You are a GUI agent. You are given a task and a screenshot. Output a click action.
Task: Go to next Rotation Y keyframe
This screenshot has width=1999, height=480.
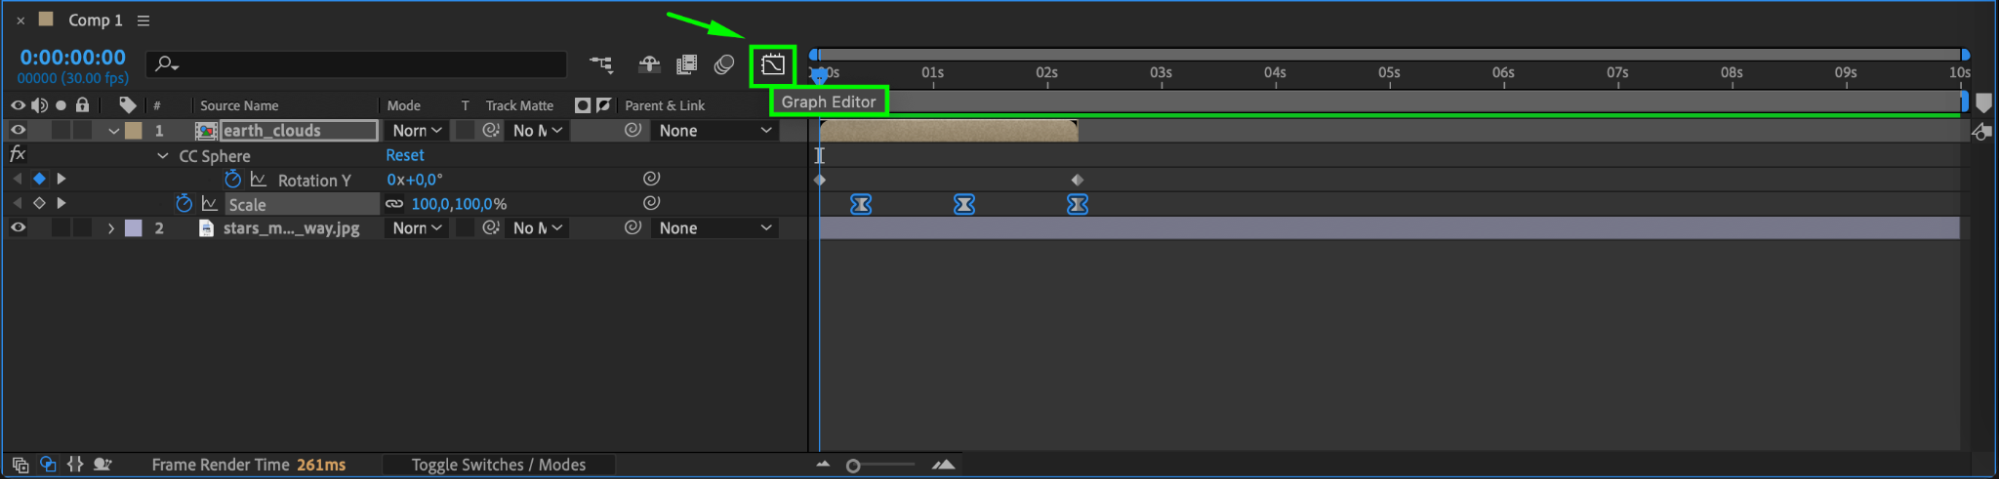pyautogui.click(x=61, y=179)
